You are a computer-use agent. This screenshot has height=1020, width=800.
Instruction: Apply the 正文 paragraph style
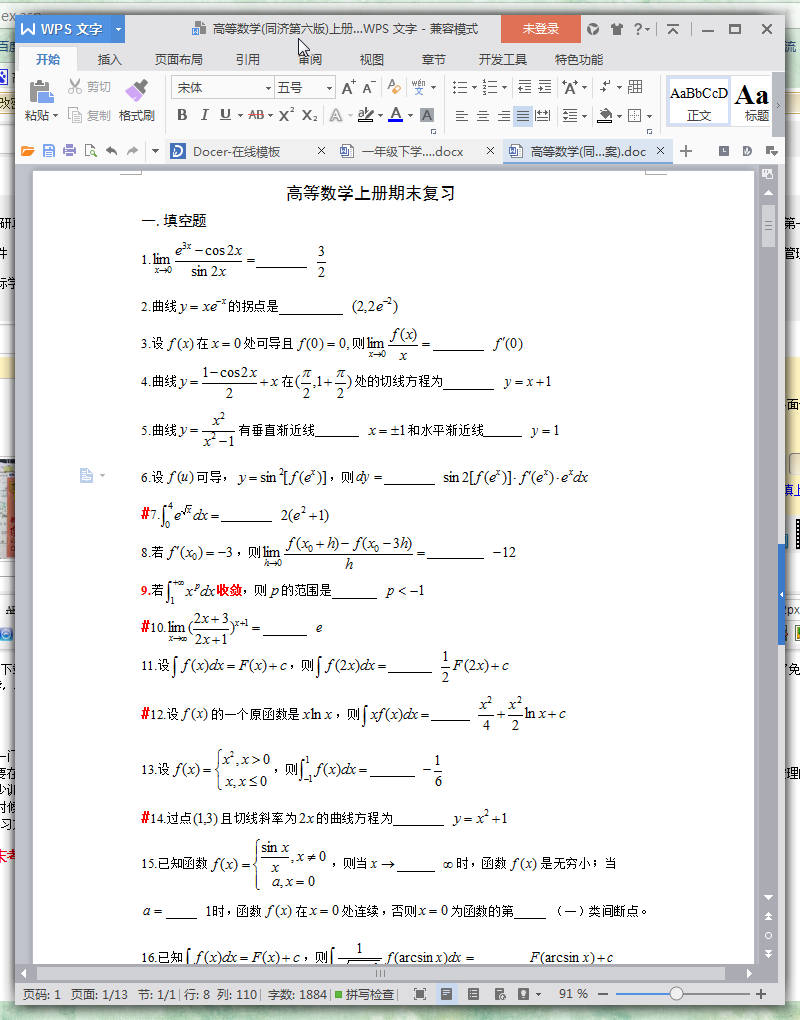pyautogui.click(x=698, y=101)
